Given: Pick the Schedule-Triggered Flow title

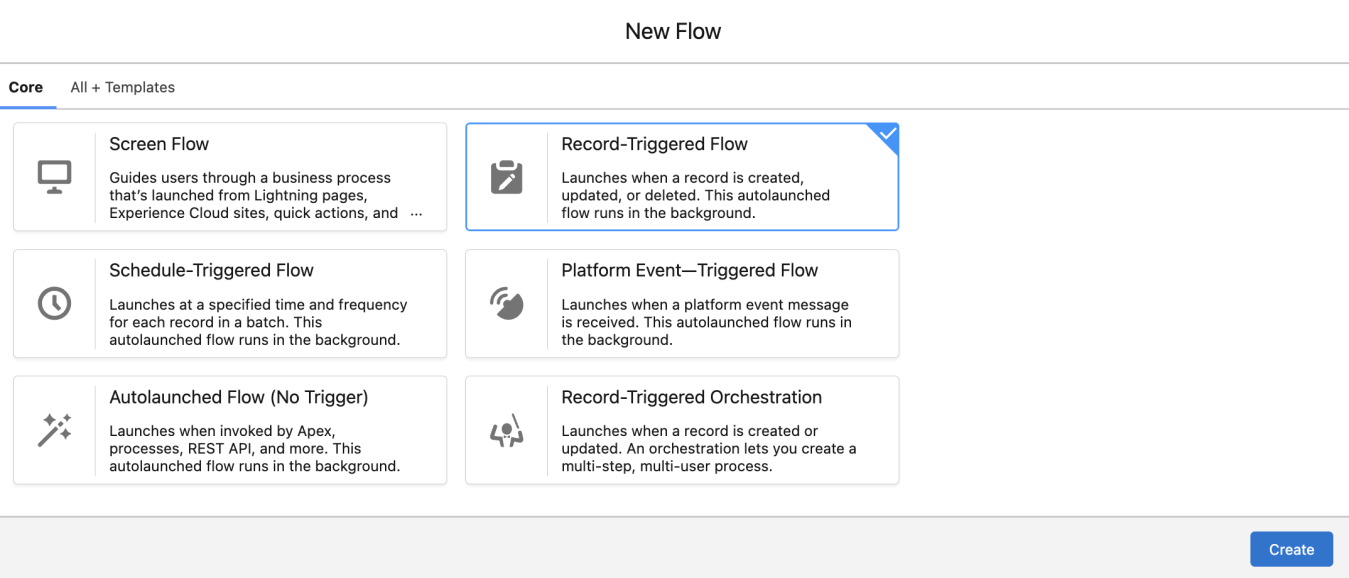Looking at the screenshot, I should pyautogui.click(x=212, y=270).
